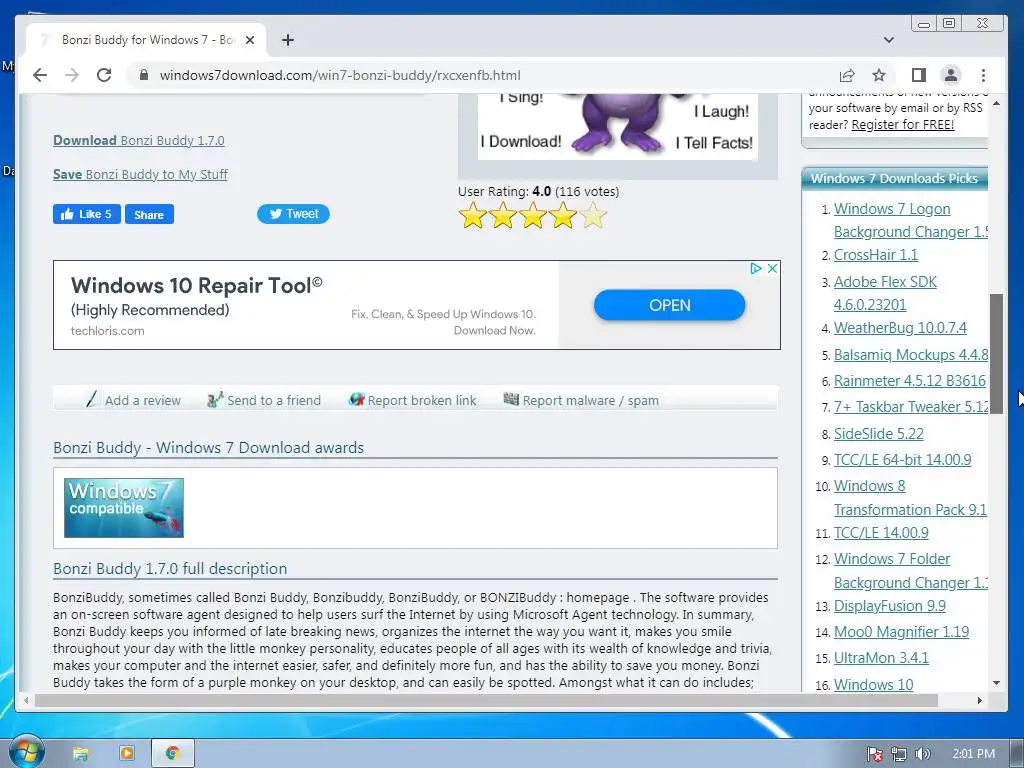Image resolution: width=1024 pixels, height=768 pixels.
Task: Click the 2:01 PM clock
Action: pyautogui.click(x=973, y=754)
